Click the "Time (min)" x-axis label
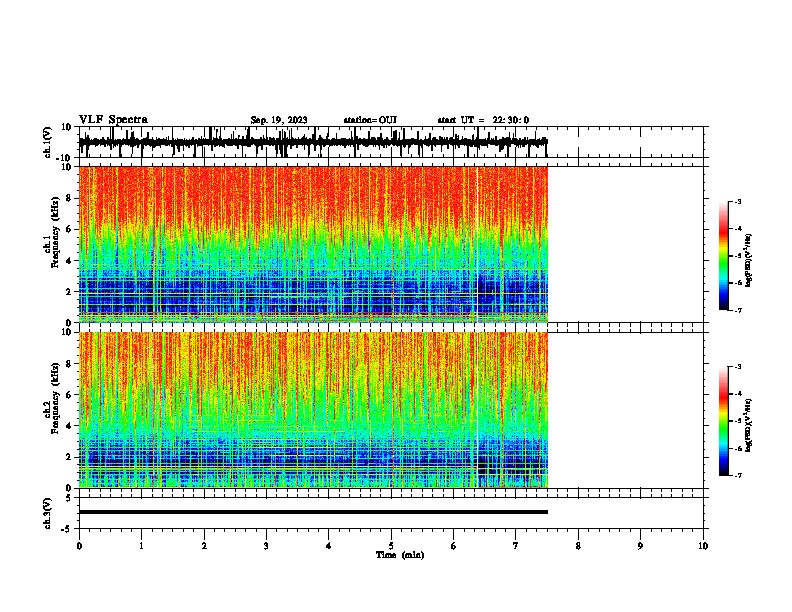The image size is (792, 612). click(400, 555)
